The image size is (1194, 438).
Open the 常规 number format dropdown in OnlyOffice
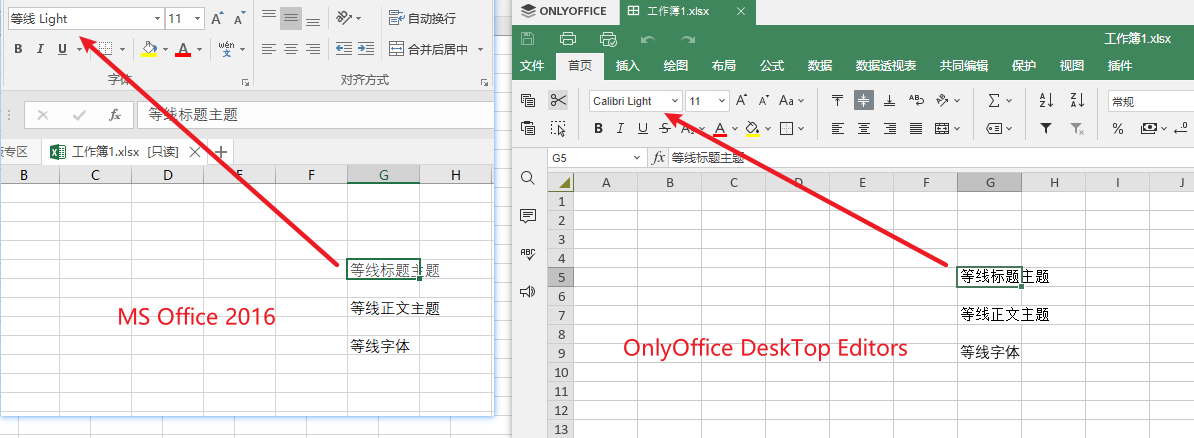1151,101
